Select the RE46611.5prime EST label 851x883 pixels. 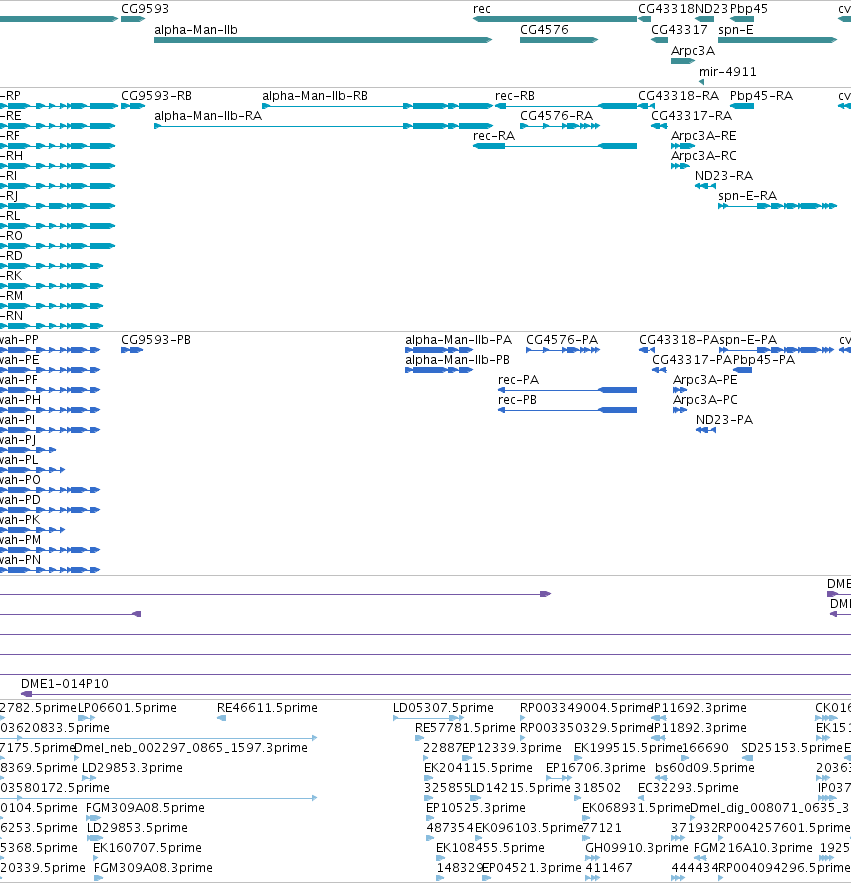[x=267, y=708]
